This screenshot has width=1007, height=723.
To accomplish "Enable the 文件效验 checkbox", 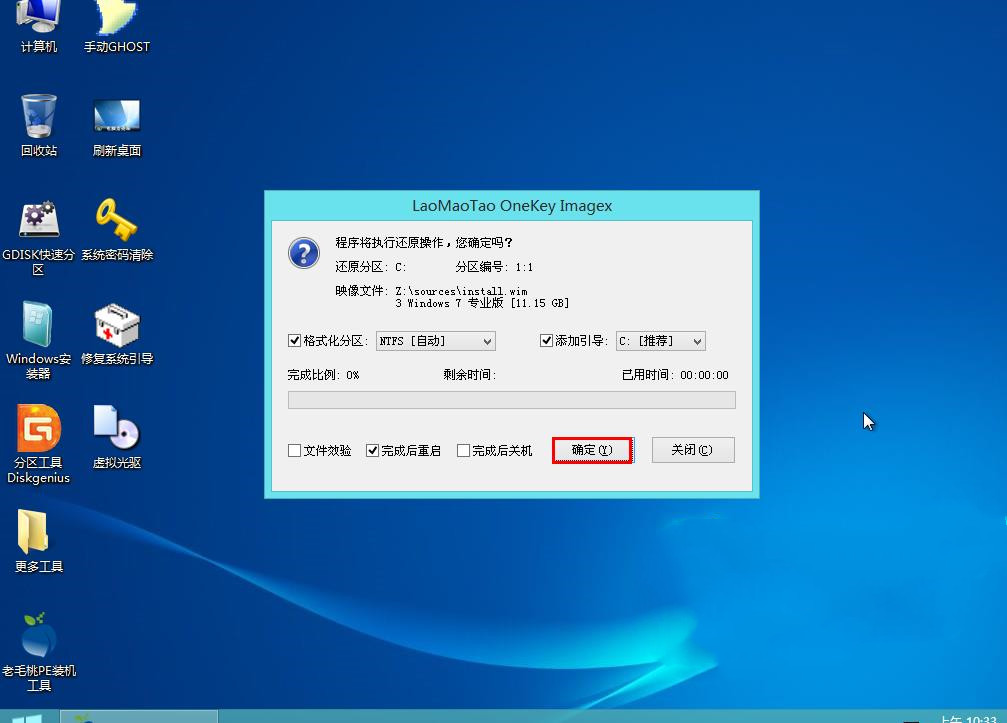I will [x=294, y=450].
